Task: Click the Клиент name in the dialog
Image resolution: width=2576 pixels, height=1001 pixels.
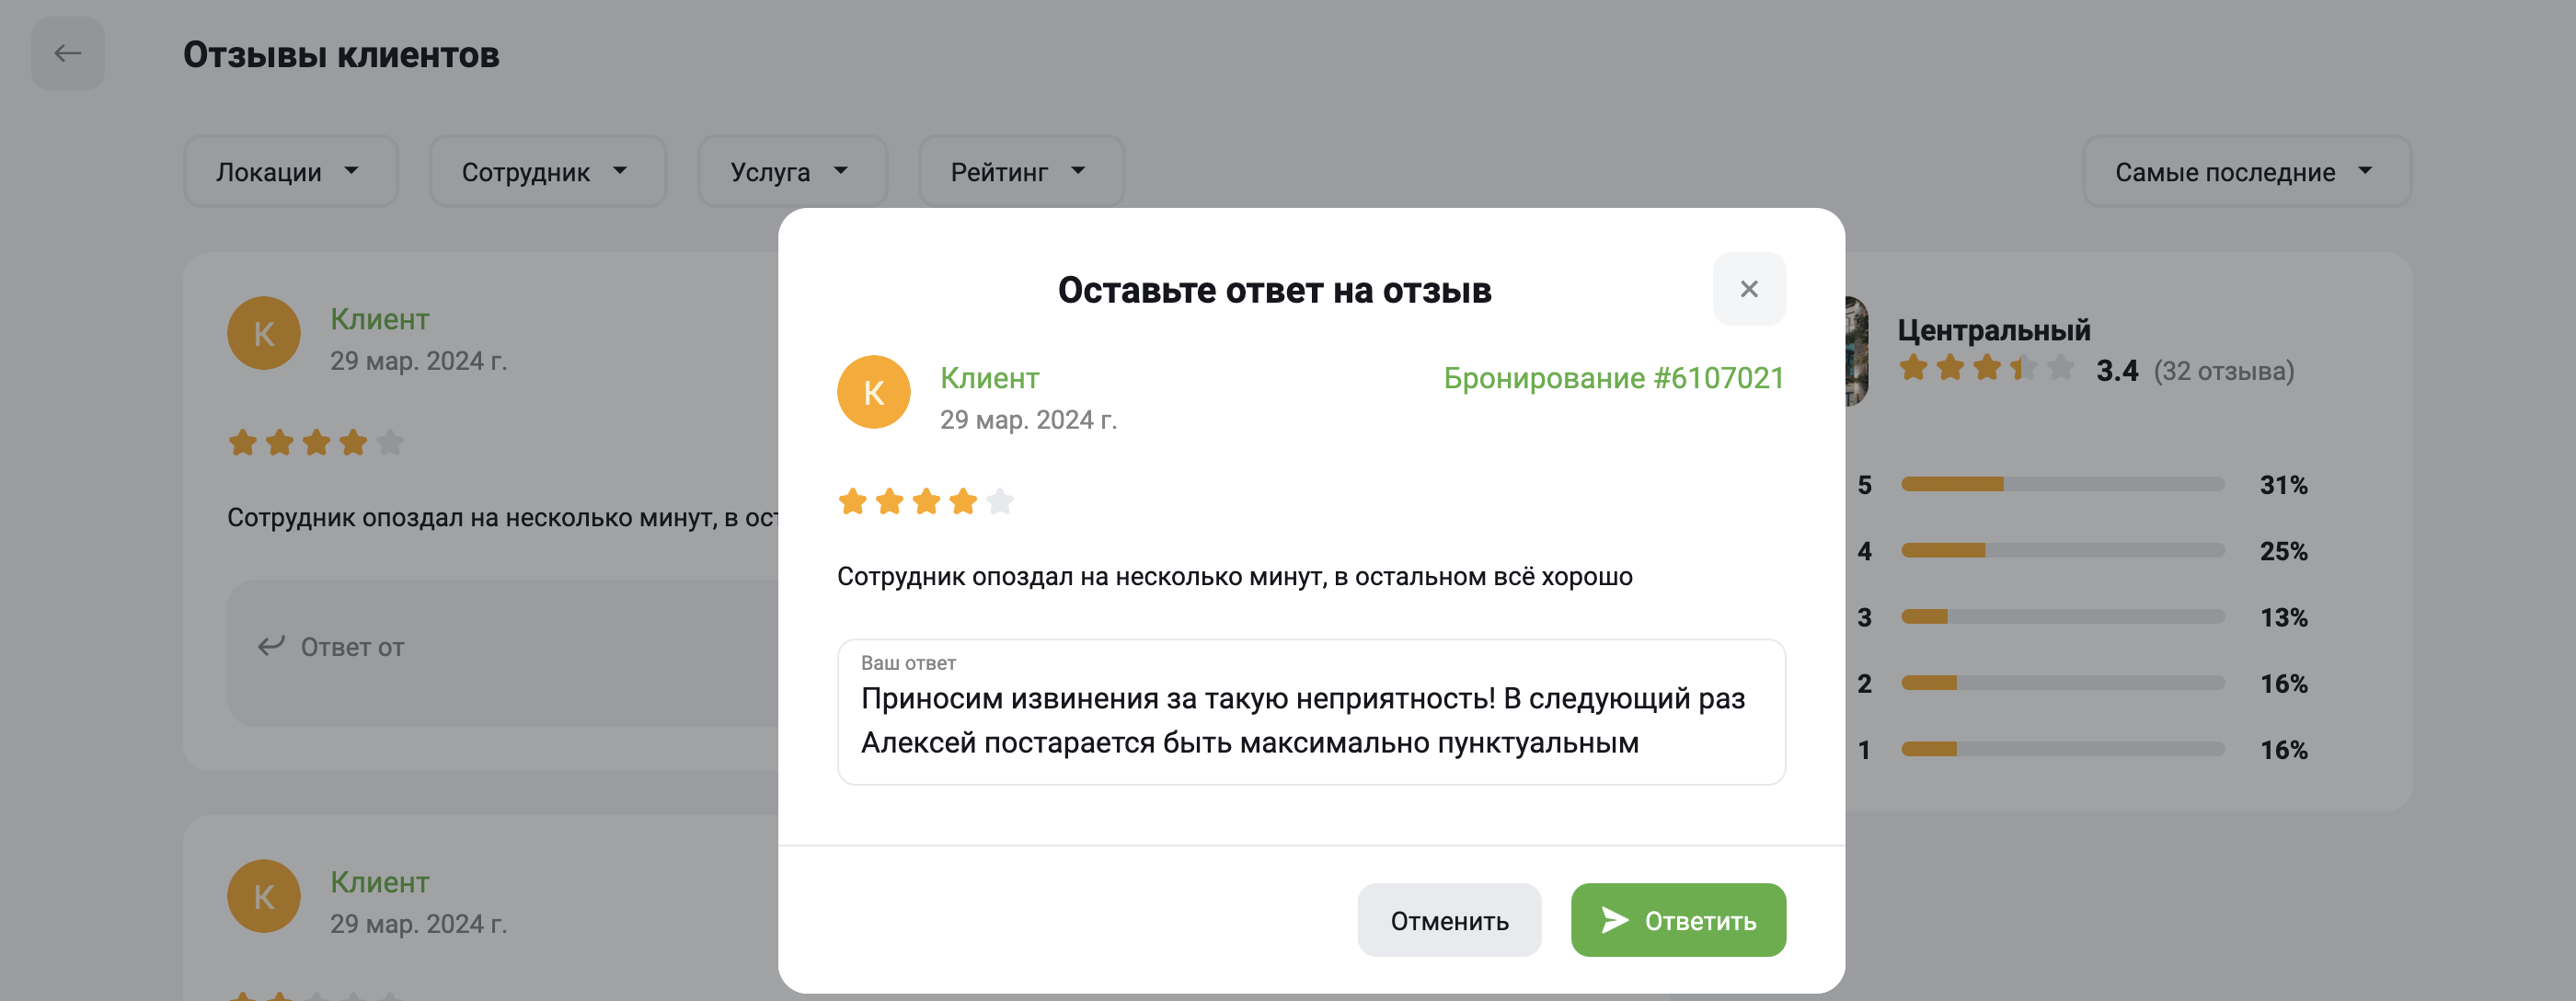Action: (x=990, y=378)
